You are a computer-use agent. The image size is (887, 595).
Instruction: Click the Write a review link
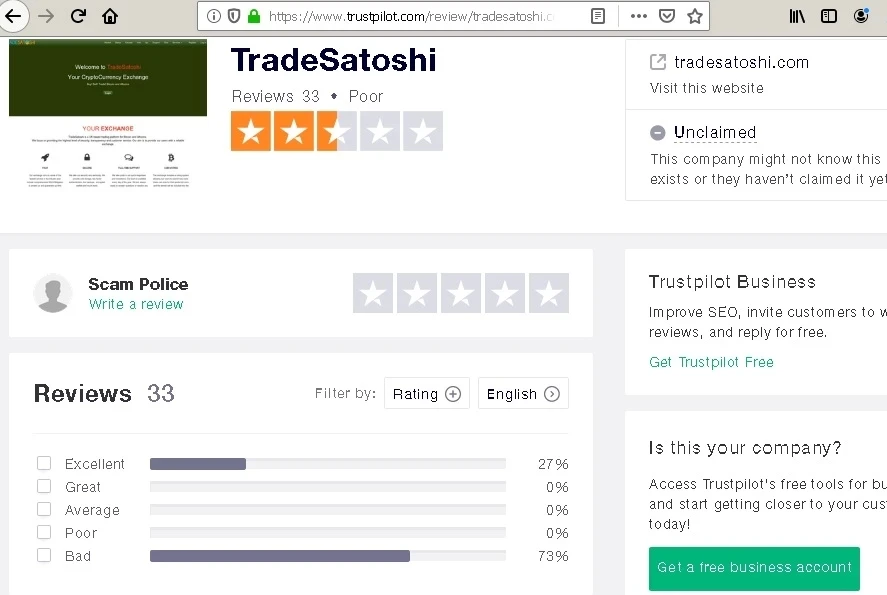click(136, 304)
